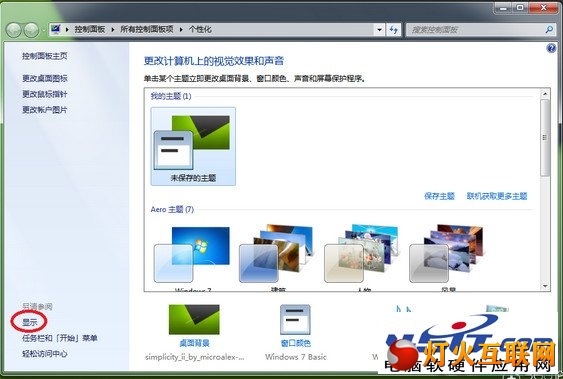
Task: Open the 桌面背景 desktop background icon
Action: (194, 319)
